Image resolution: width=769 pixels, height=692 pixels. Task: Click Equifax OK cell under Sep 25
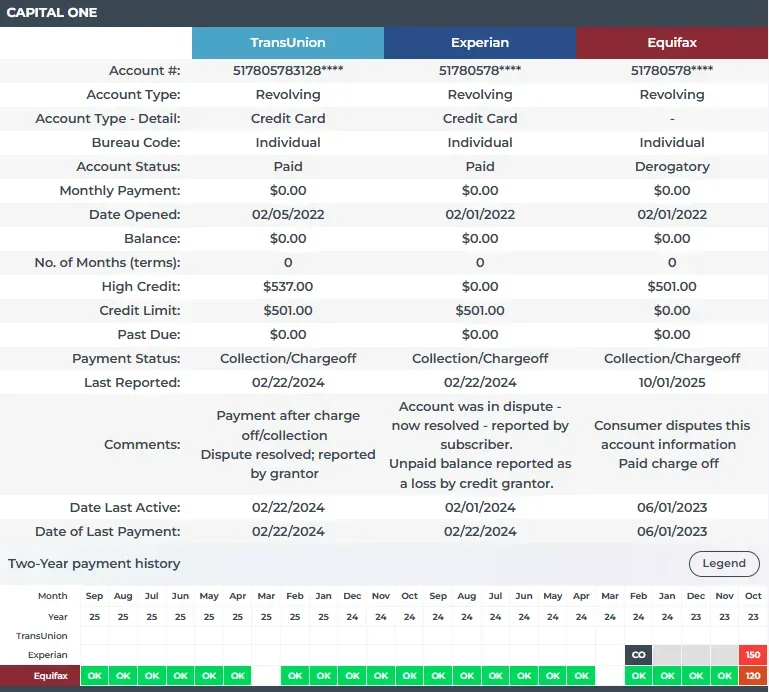tap(94, 676)
